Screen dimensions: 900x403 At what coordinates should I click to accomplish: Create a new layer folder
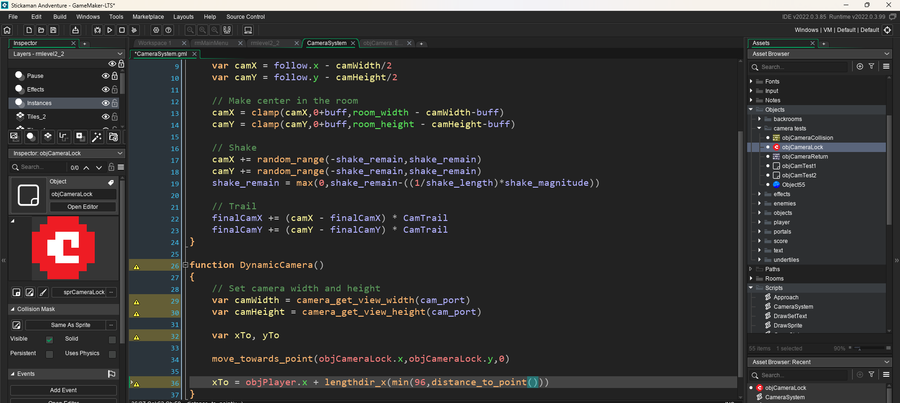113,136
